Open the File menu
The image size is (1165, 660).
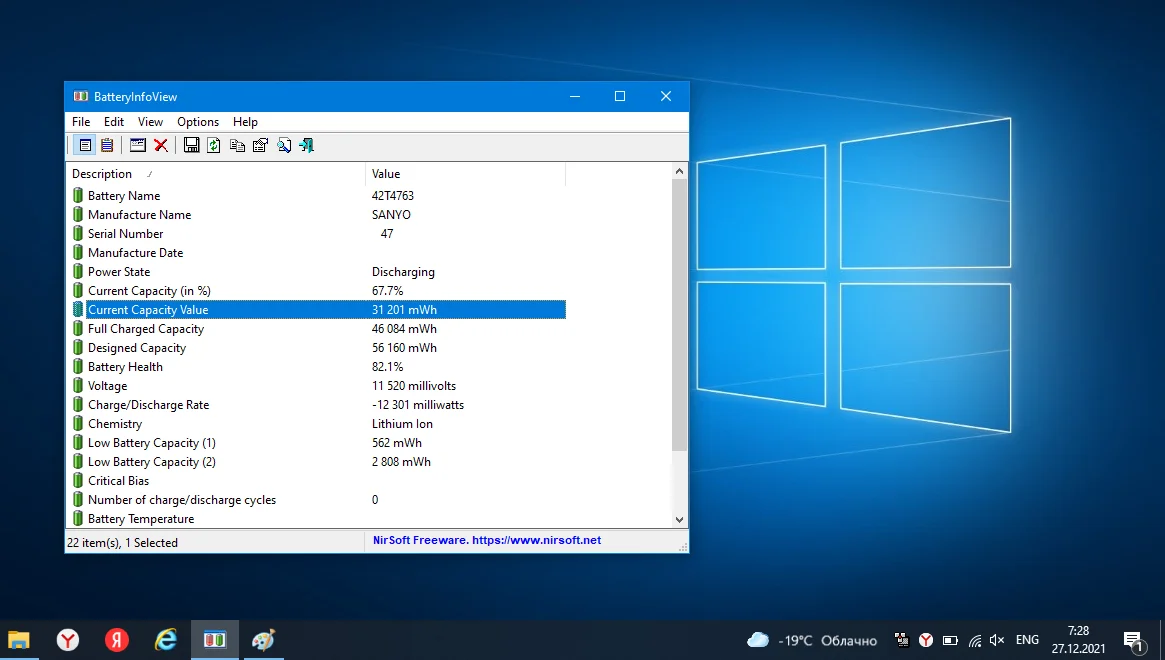(x=81, y=122)
